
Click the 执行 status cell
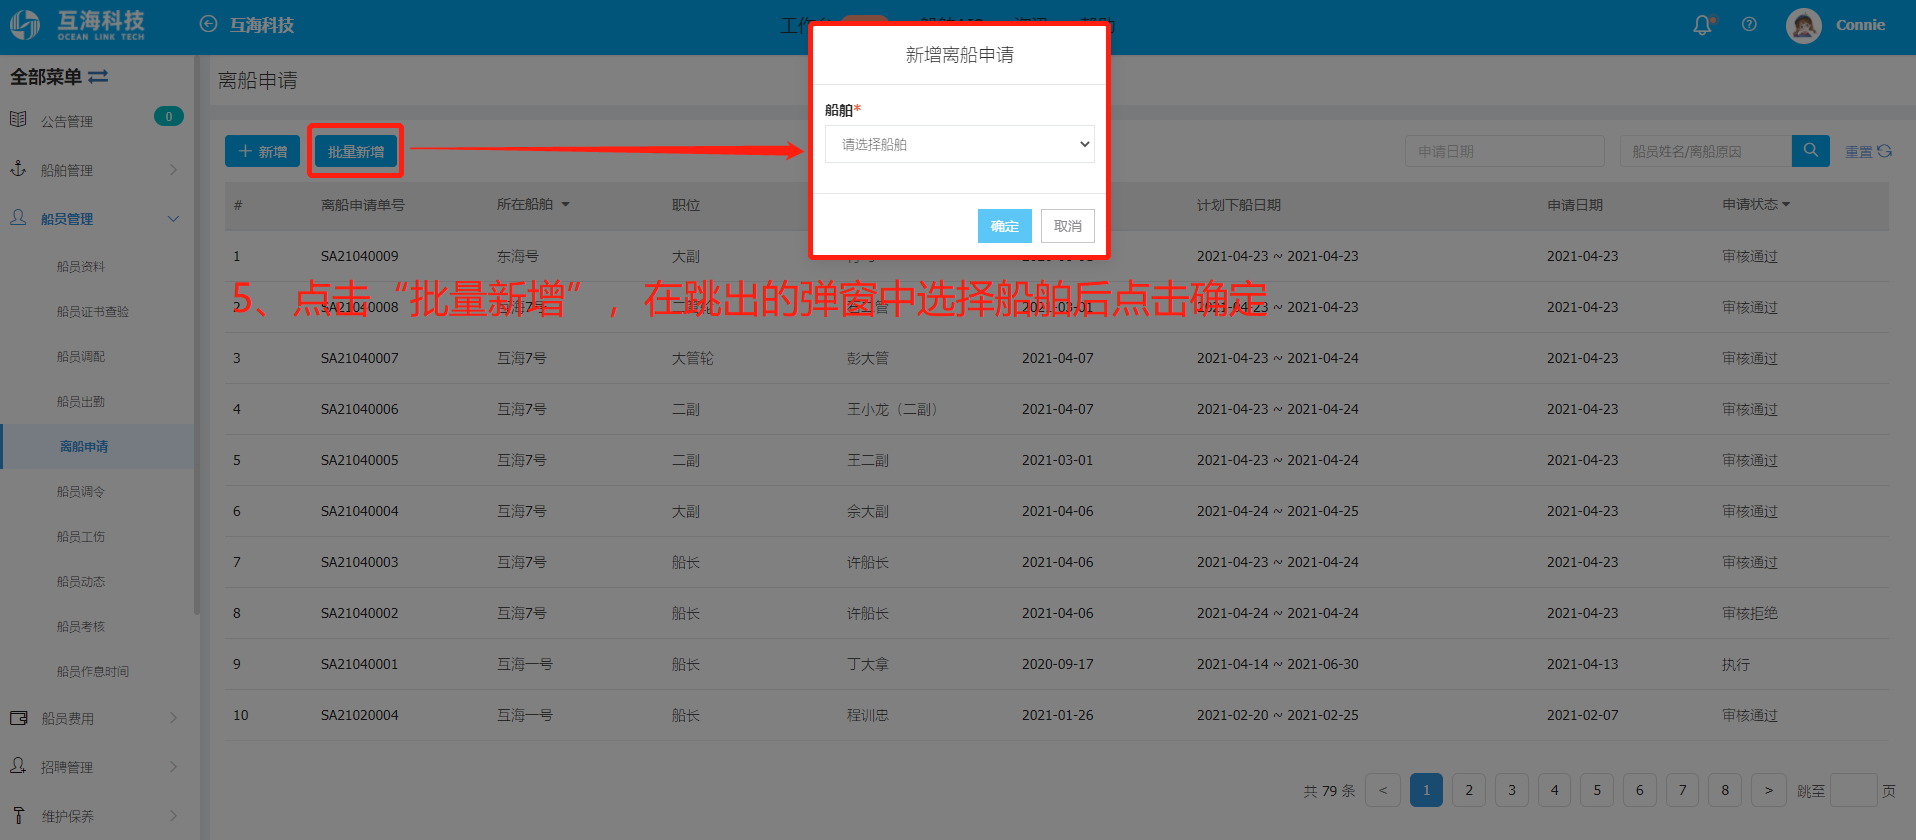click(x=1736, y=664)
